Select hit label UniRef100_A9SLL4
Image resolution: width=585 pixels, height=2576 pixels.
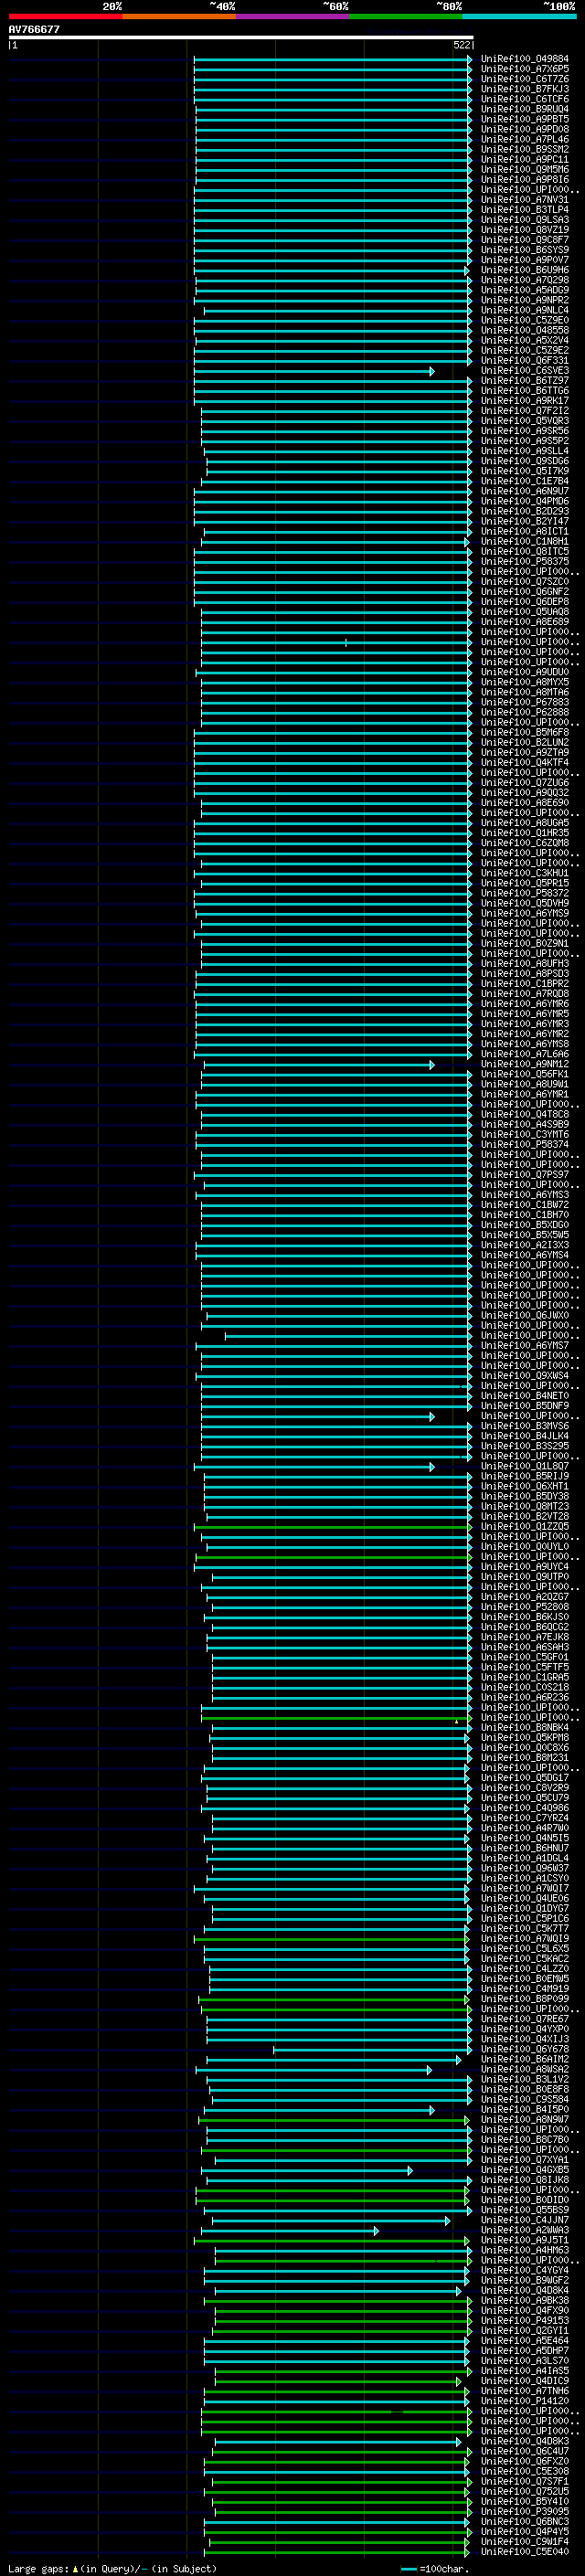524,451
